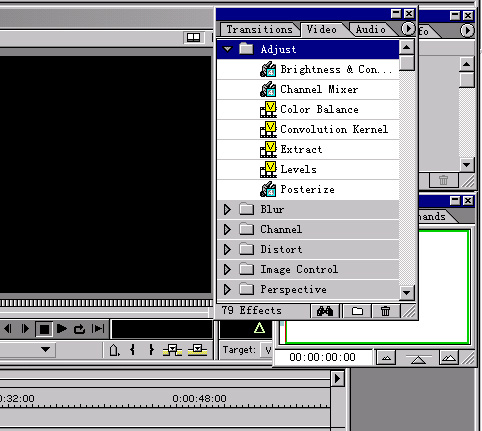Viewport: 482px width, 431px height.
Task: Click the effects list scroll down arrow
Action: 407,293
